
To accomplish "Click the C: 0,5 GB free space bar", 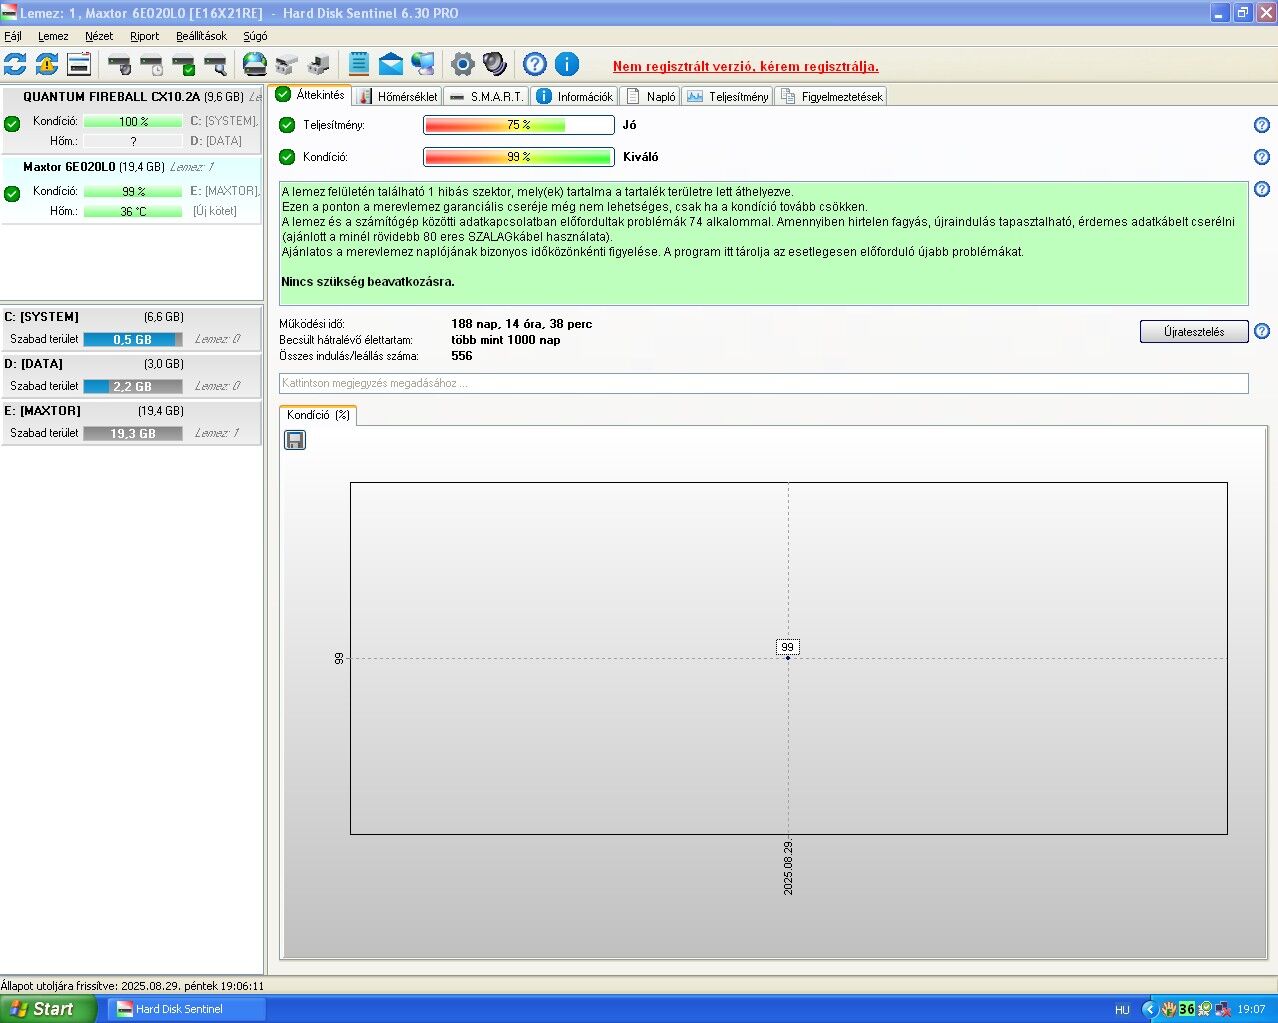I will click(x=133, y=340).
